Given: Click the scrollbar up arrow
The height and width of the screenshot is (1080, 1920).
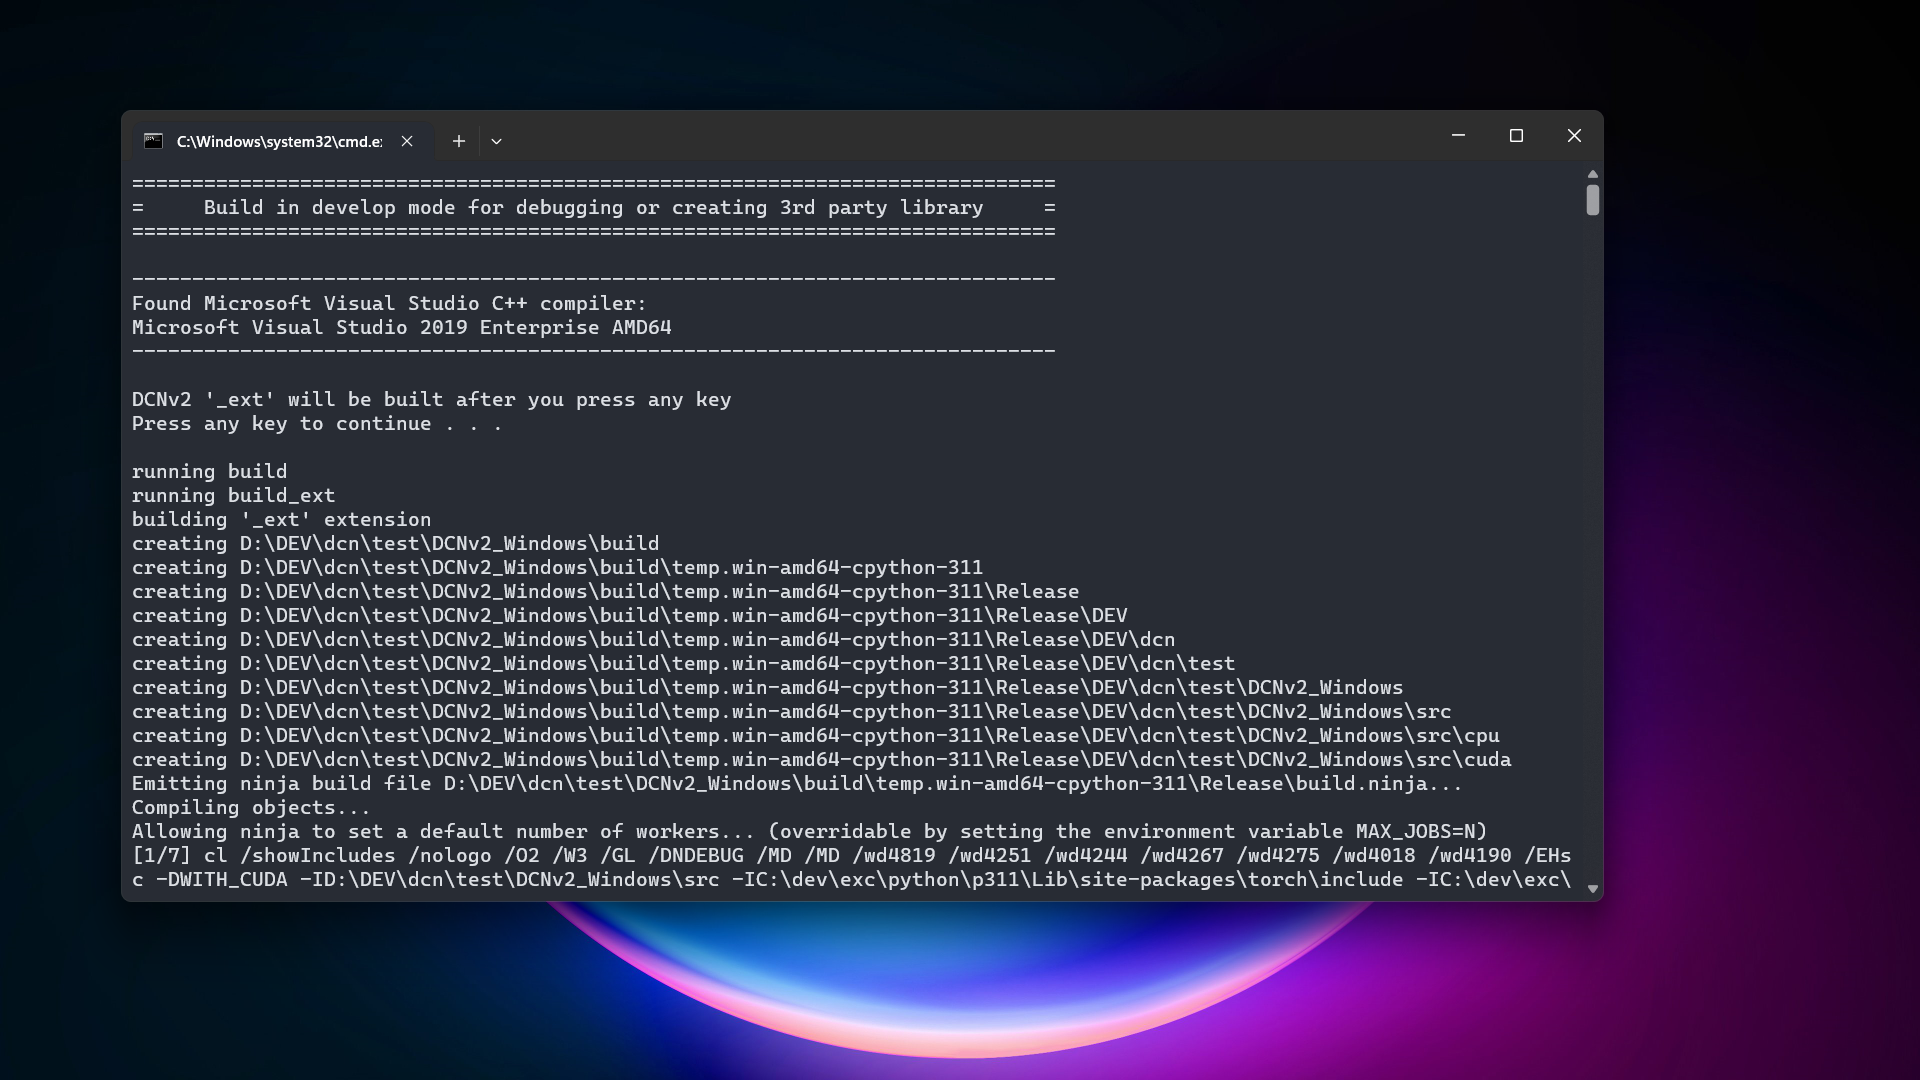Looking at the screenshot, I should [1592, 174].
